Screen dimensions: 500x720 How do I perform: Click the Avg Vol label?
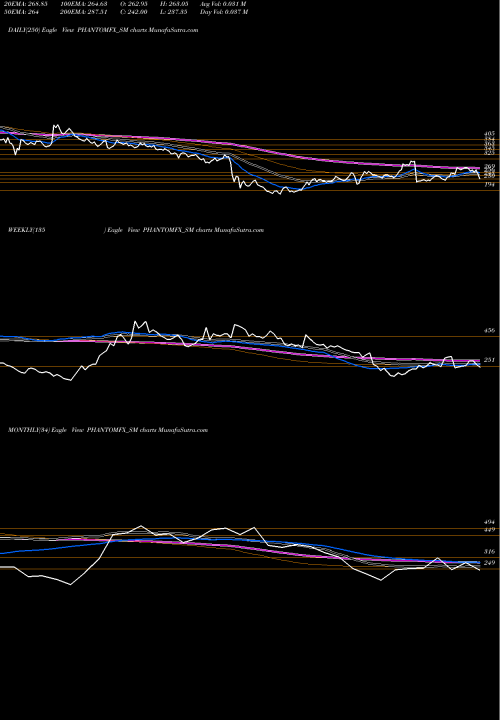(x=223, y=4)
